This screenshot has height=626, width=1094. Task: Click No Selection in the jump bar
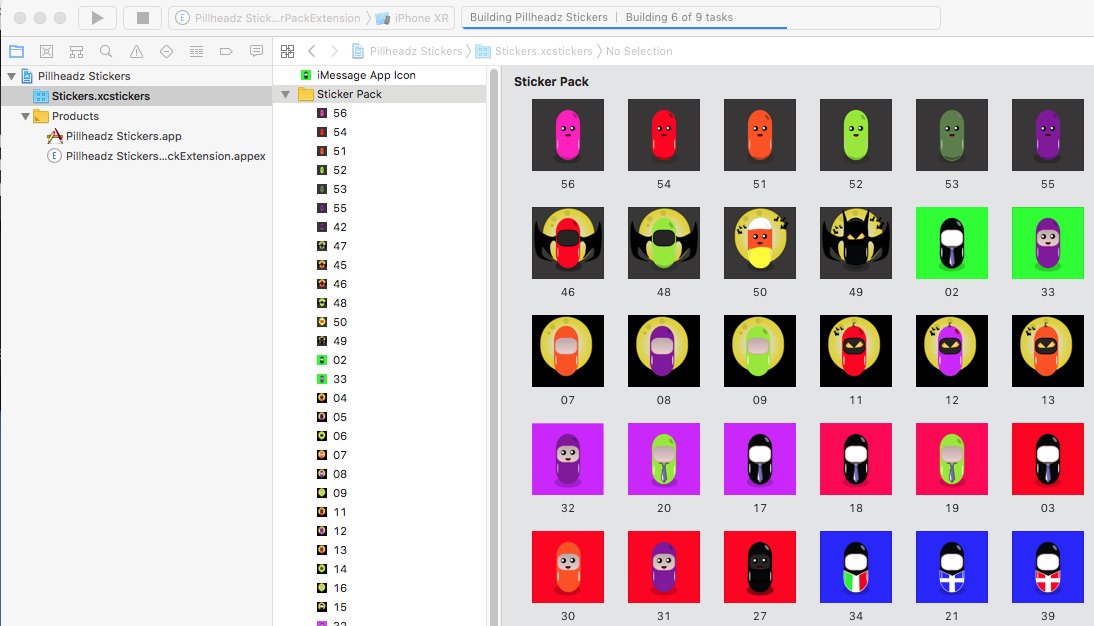pyautogui.click(x=639, y=51)
